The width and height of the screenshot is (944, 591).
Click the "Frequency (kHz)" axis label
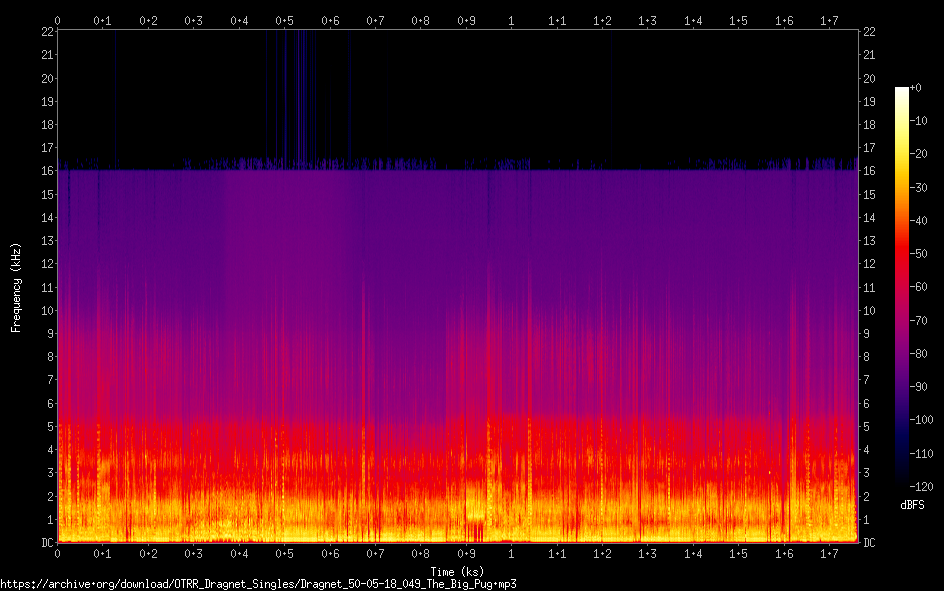[x=15, y=287]
